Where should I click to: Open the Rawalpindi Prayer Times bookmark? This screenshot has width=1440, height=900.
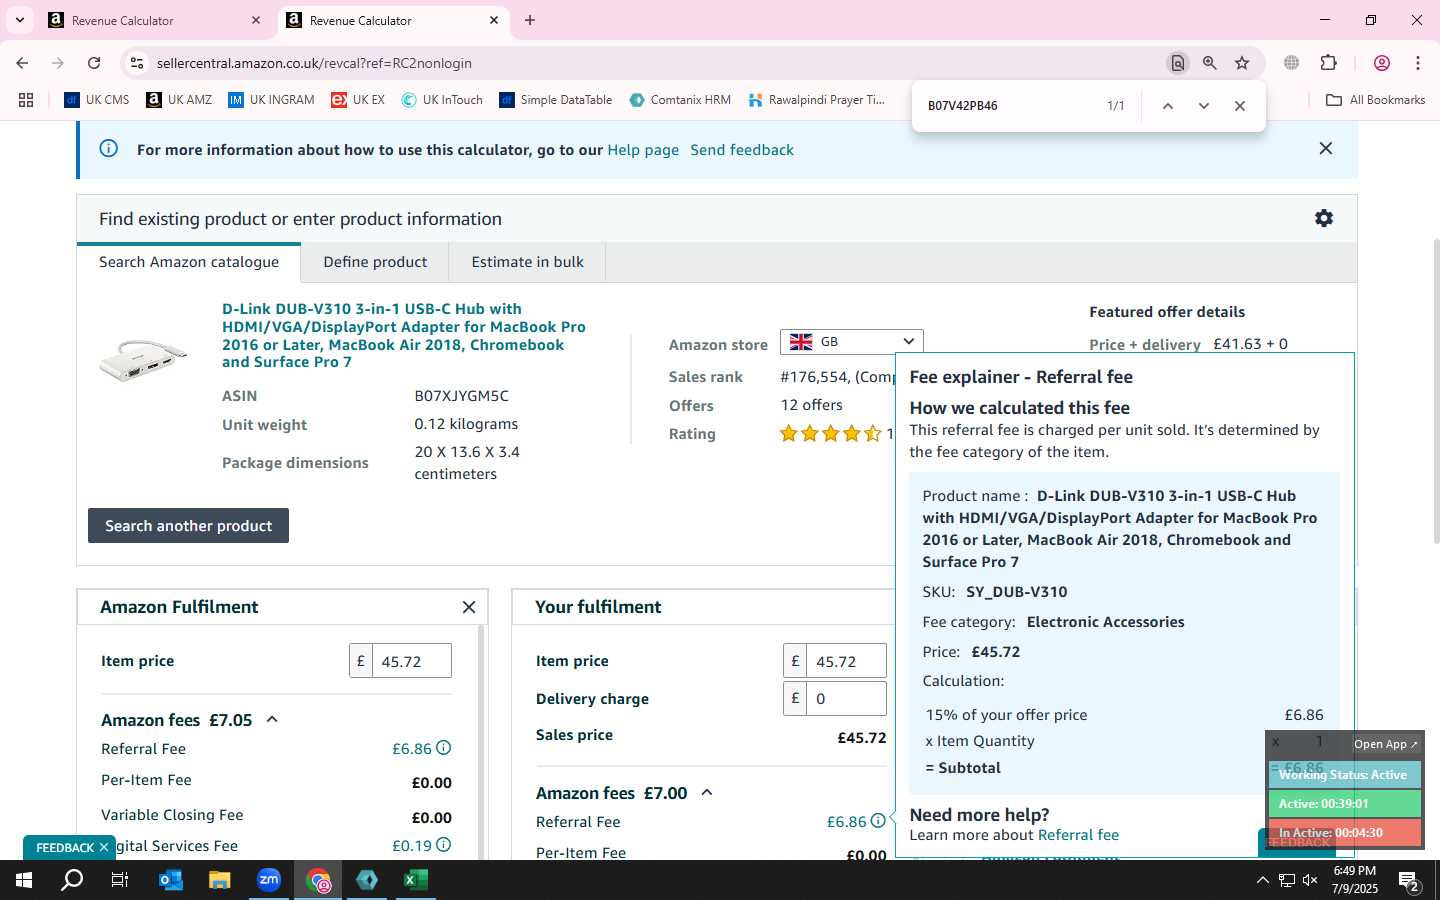pos(816,100)
